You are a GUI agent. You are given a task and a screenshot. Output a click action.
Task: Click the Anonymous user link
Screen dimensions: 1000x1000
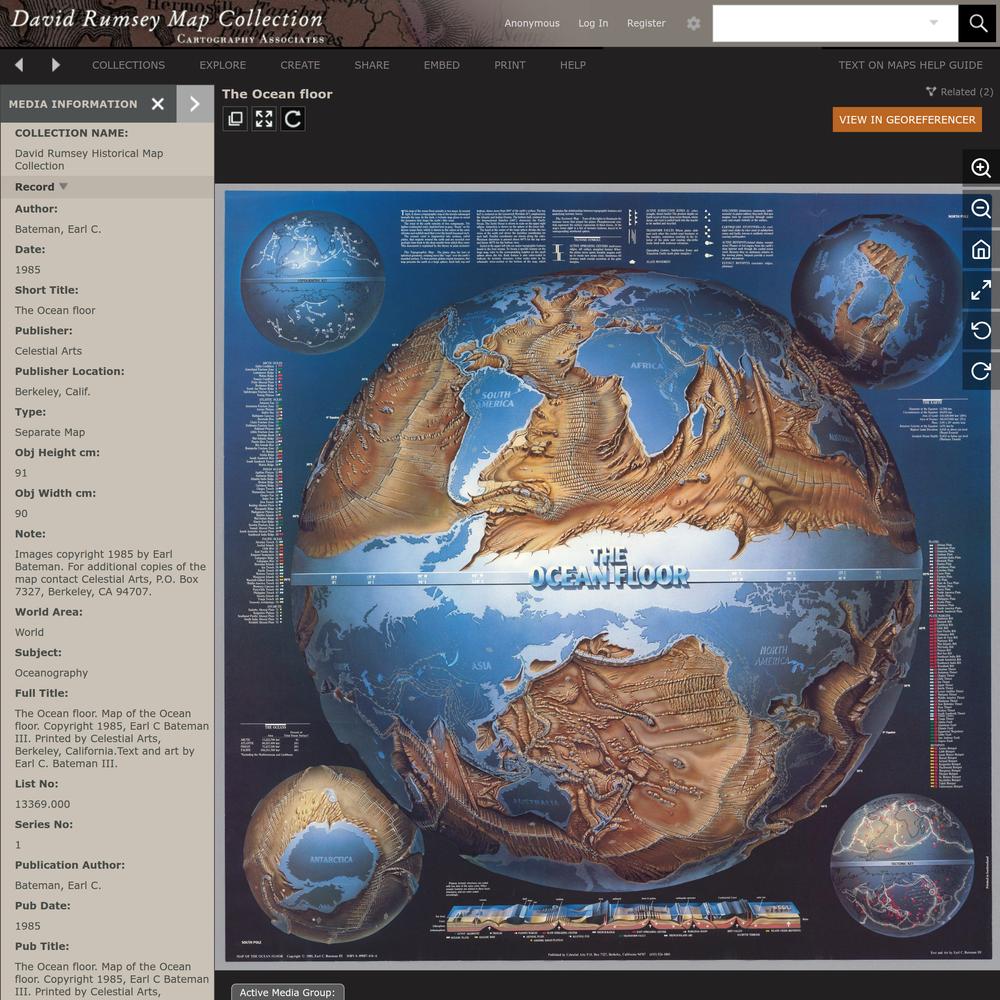click(x=532, y=24)
